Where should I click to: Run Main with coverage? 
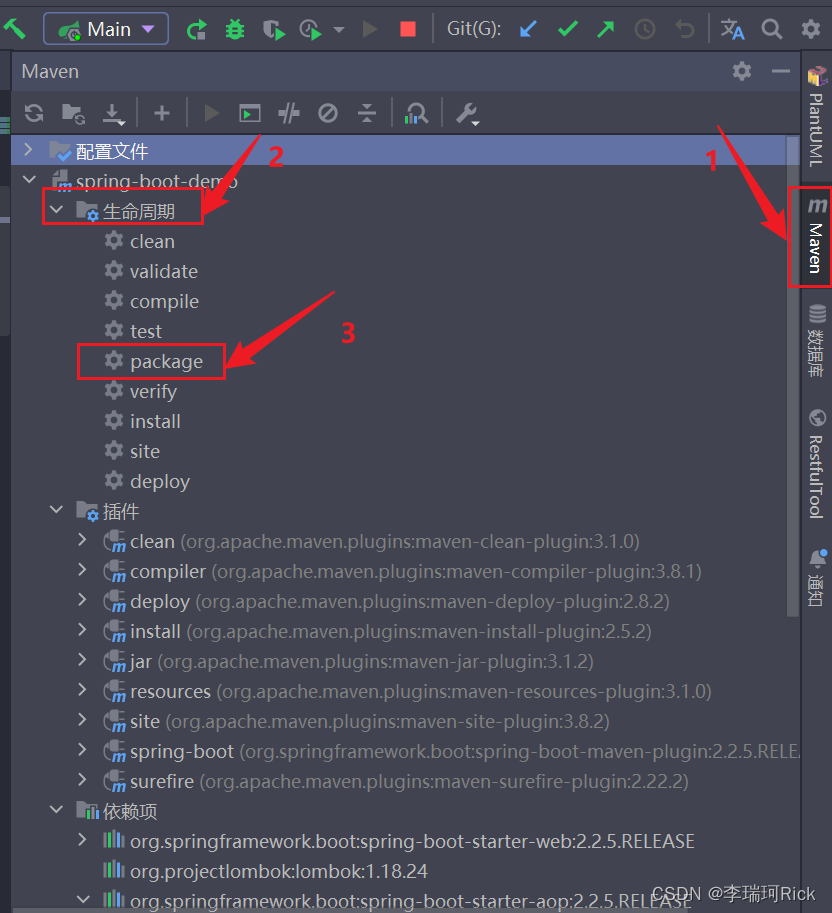coord(274,29)
